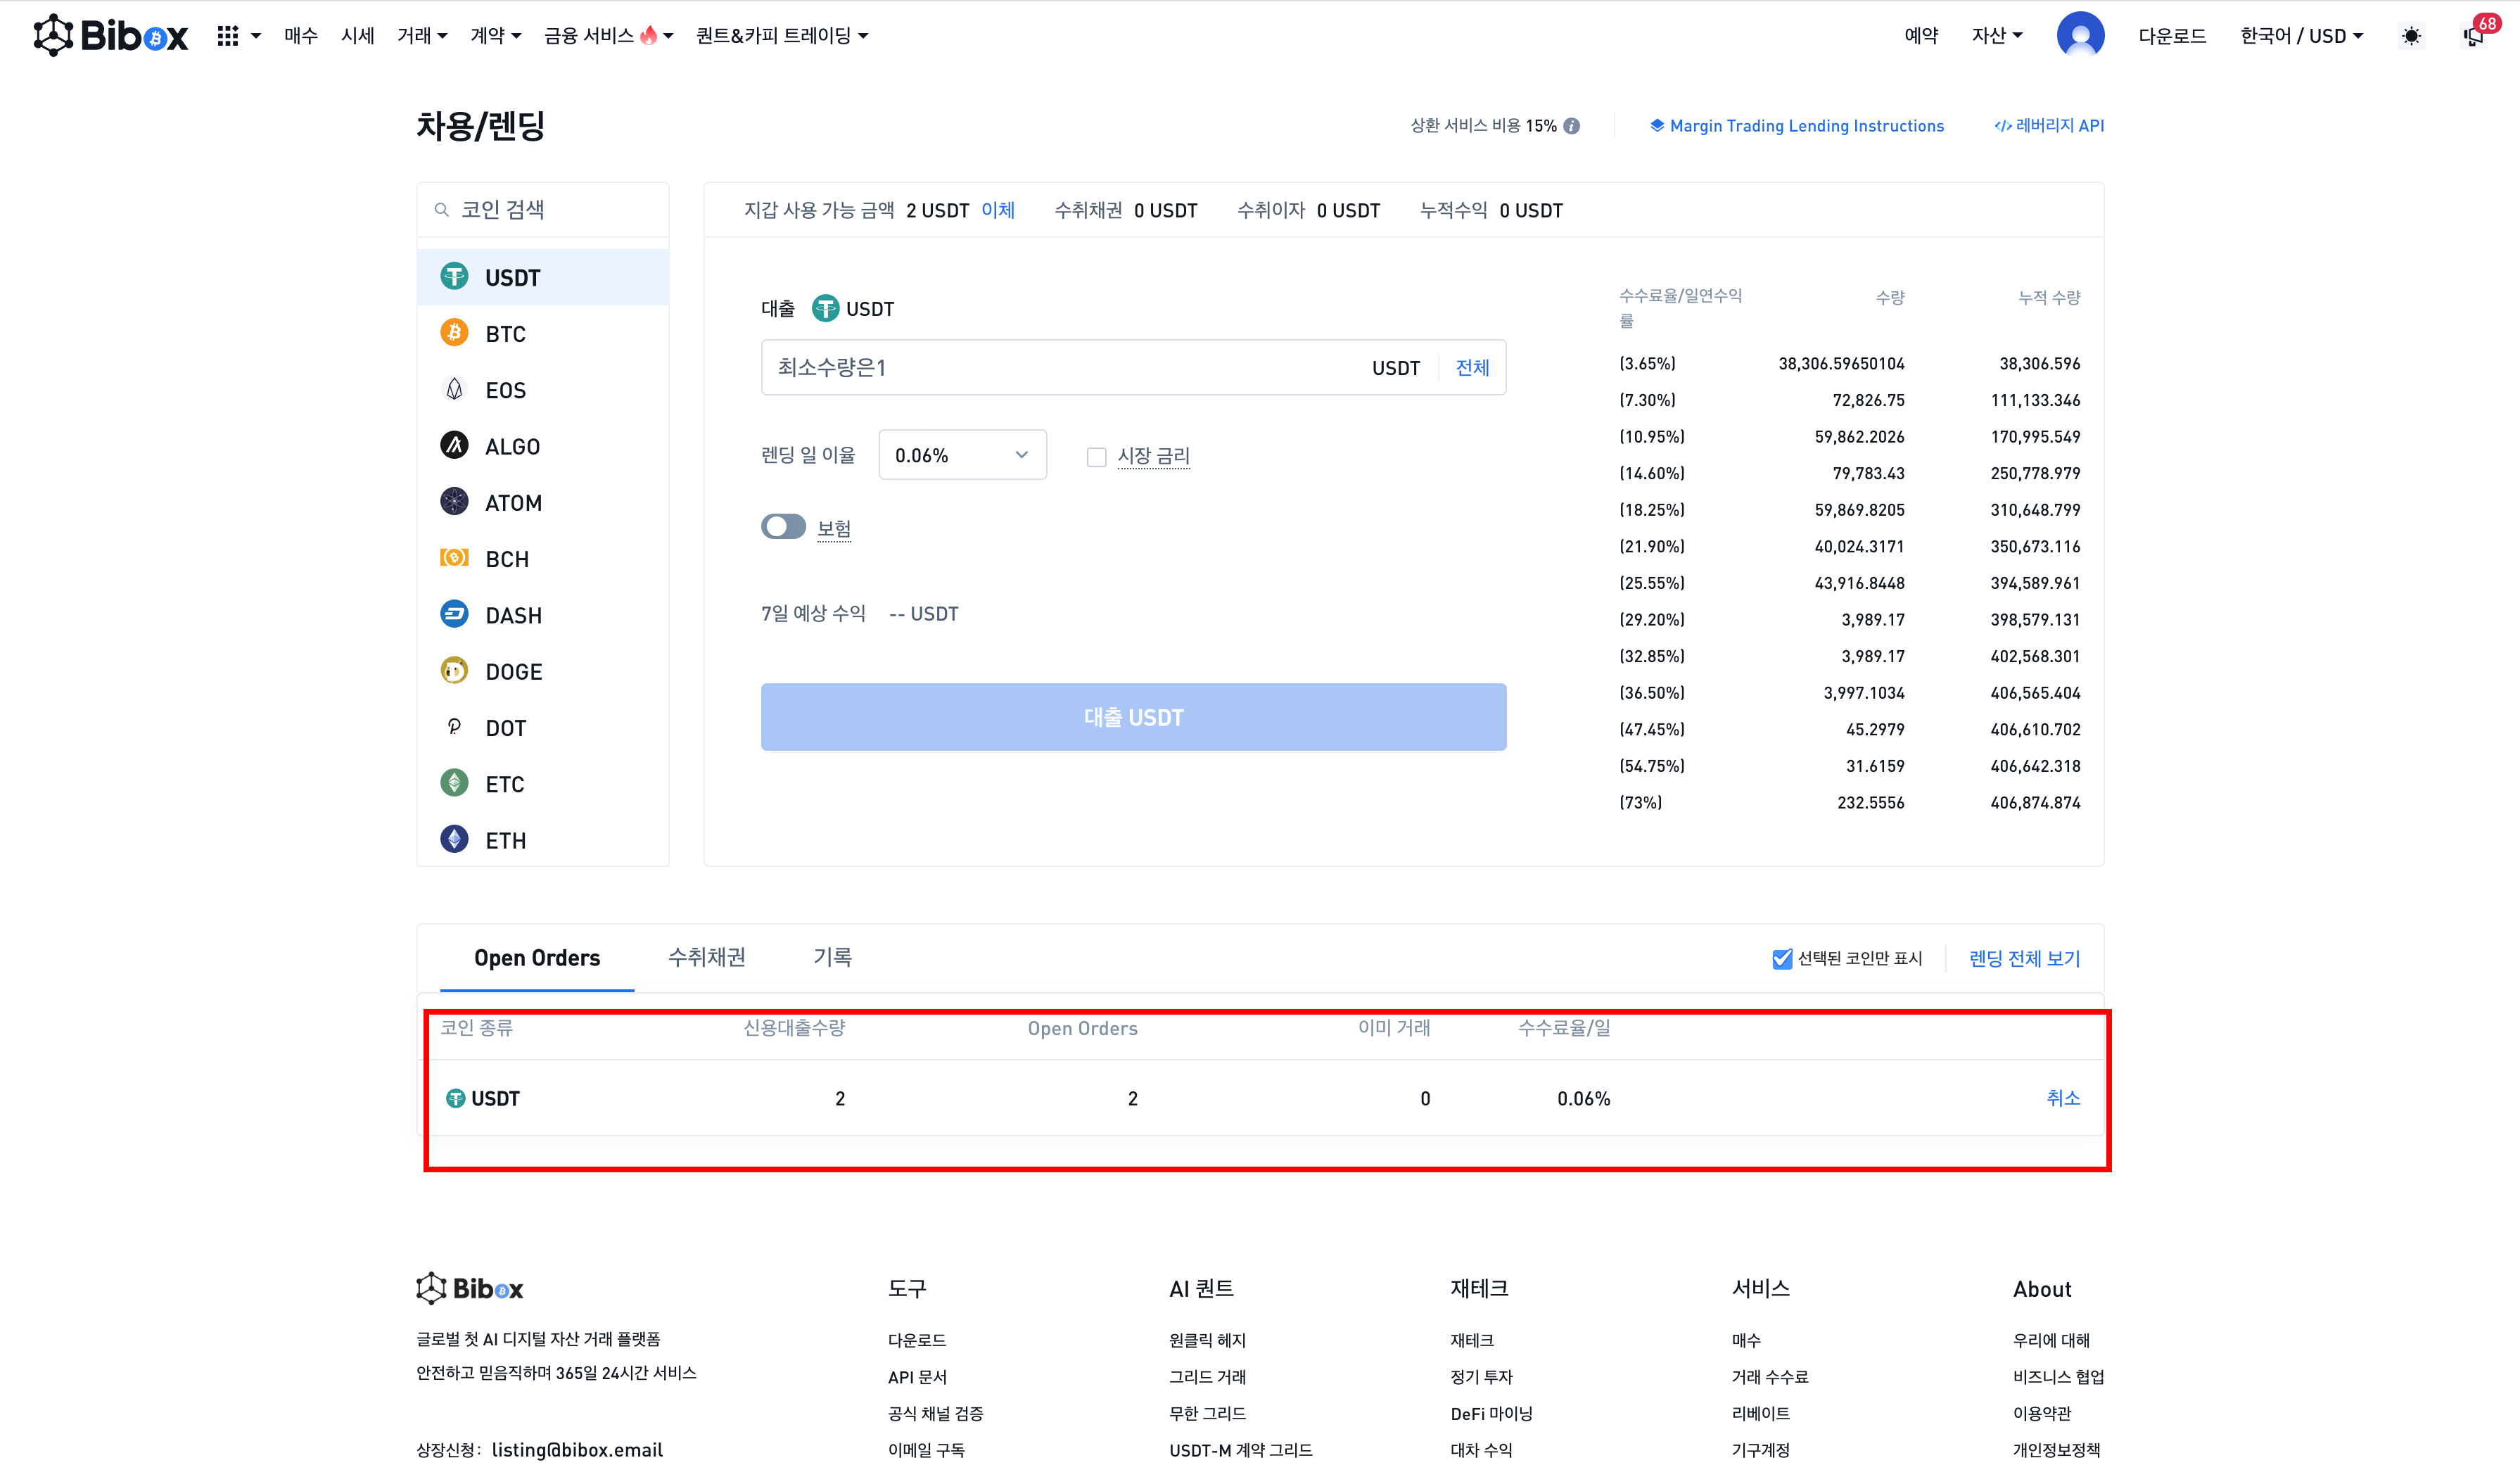2520x1465 pixels.
Task: Open the 기록 records tab
Action: [x=832, y=957]
